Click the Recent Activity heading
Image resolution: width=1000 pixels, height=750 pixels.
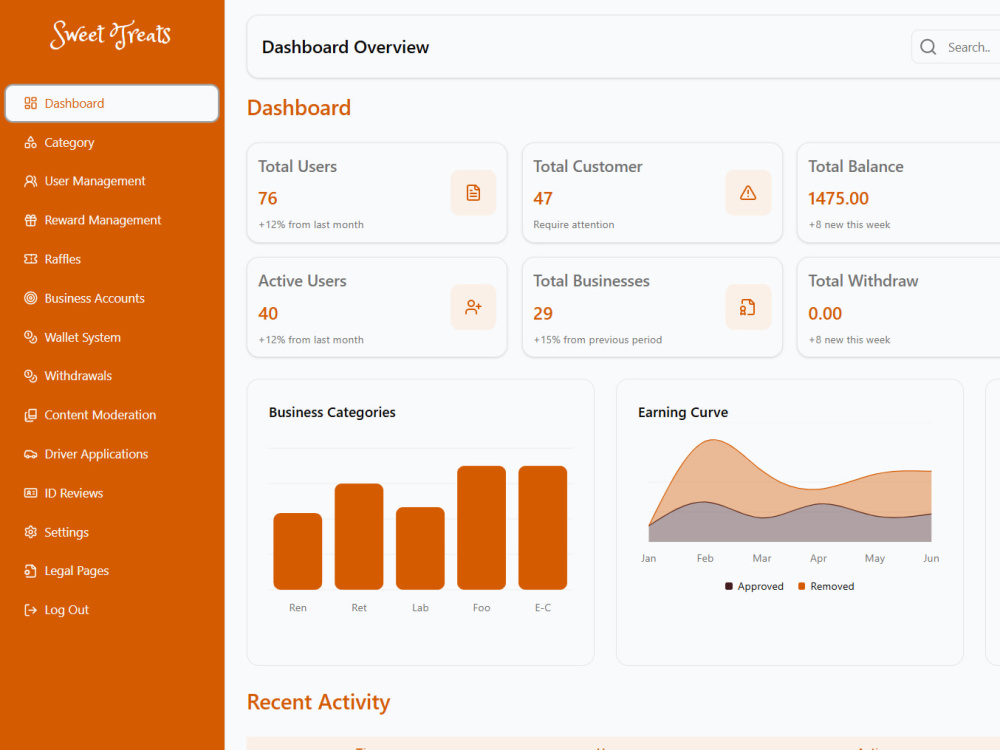click(318, 702)
